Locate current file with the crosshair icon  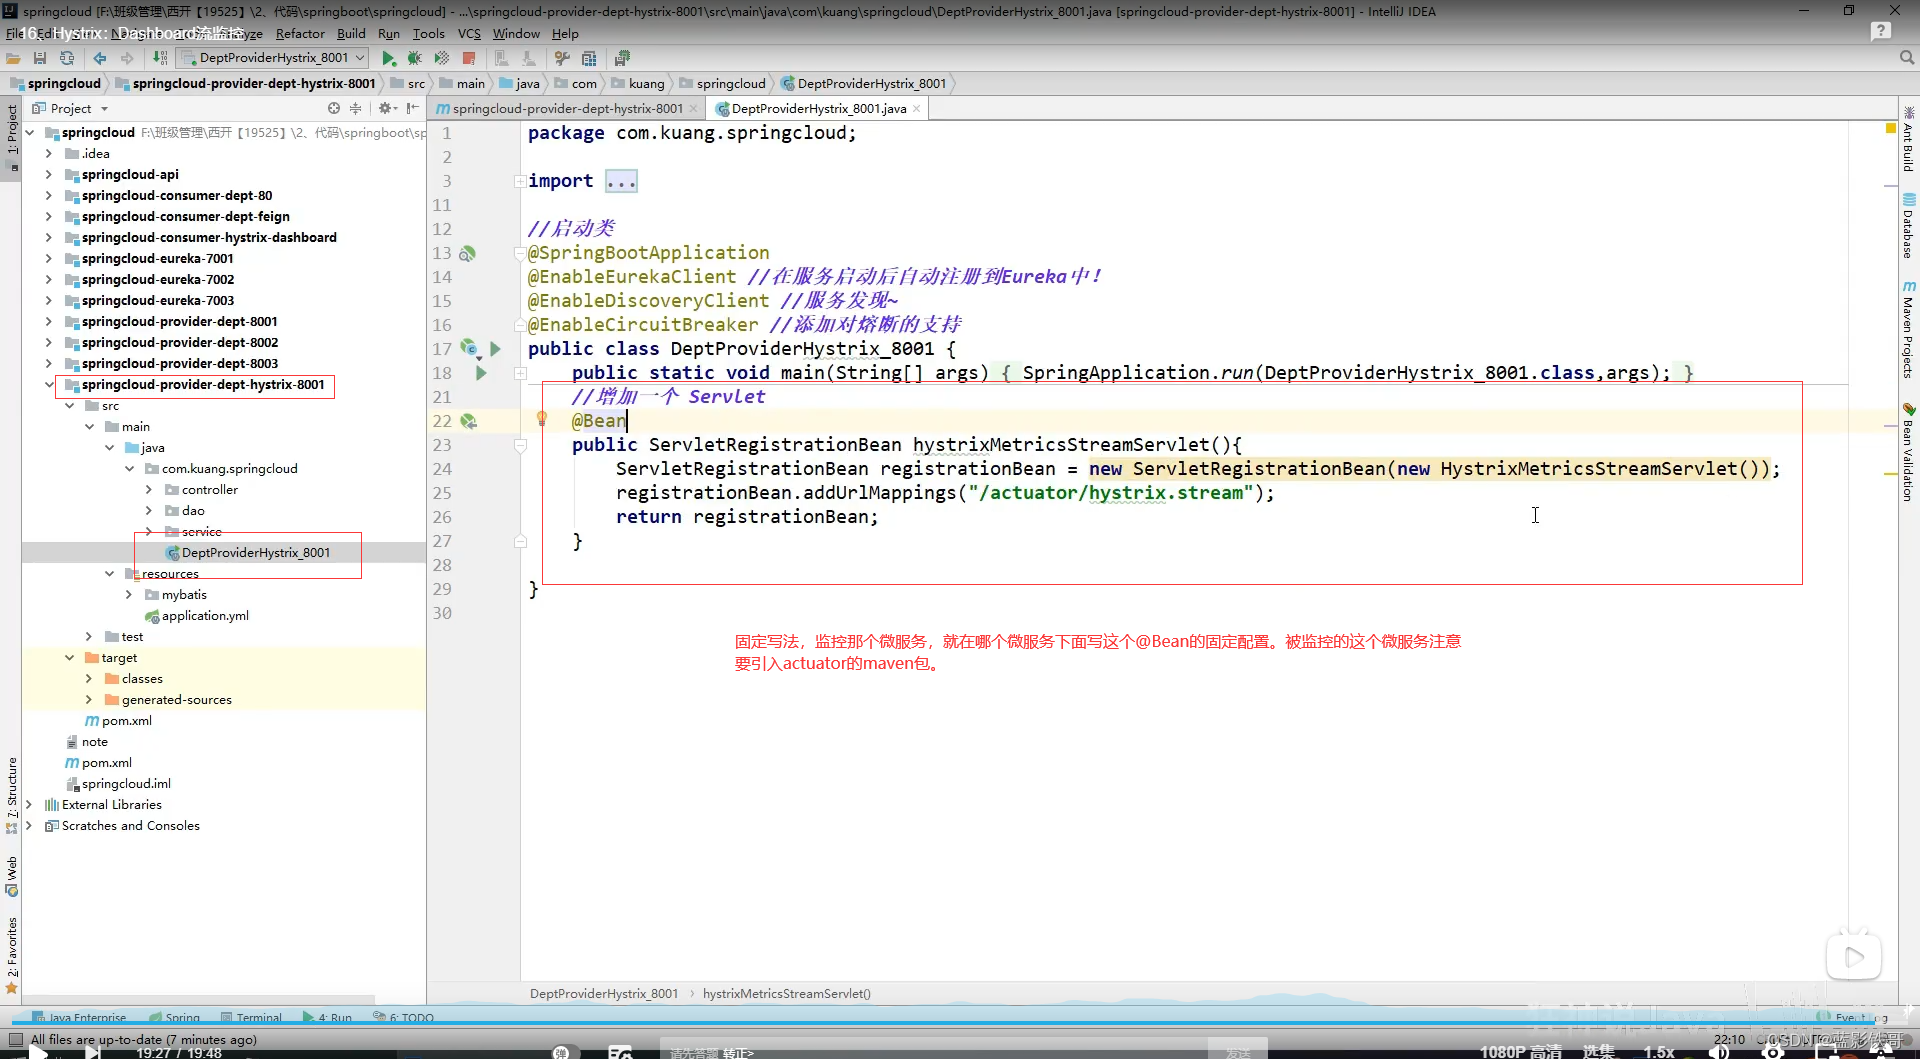(x=334, y=108)
